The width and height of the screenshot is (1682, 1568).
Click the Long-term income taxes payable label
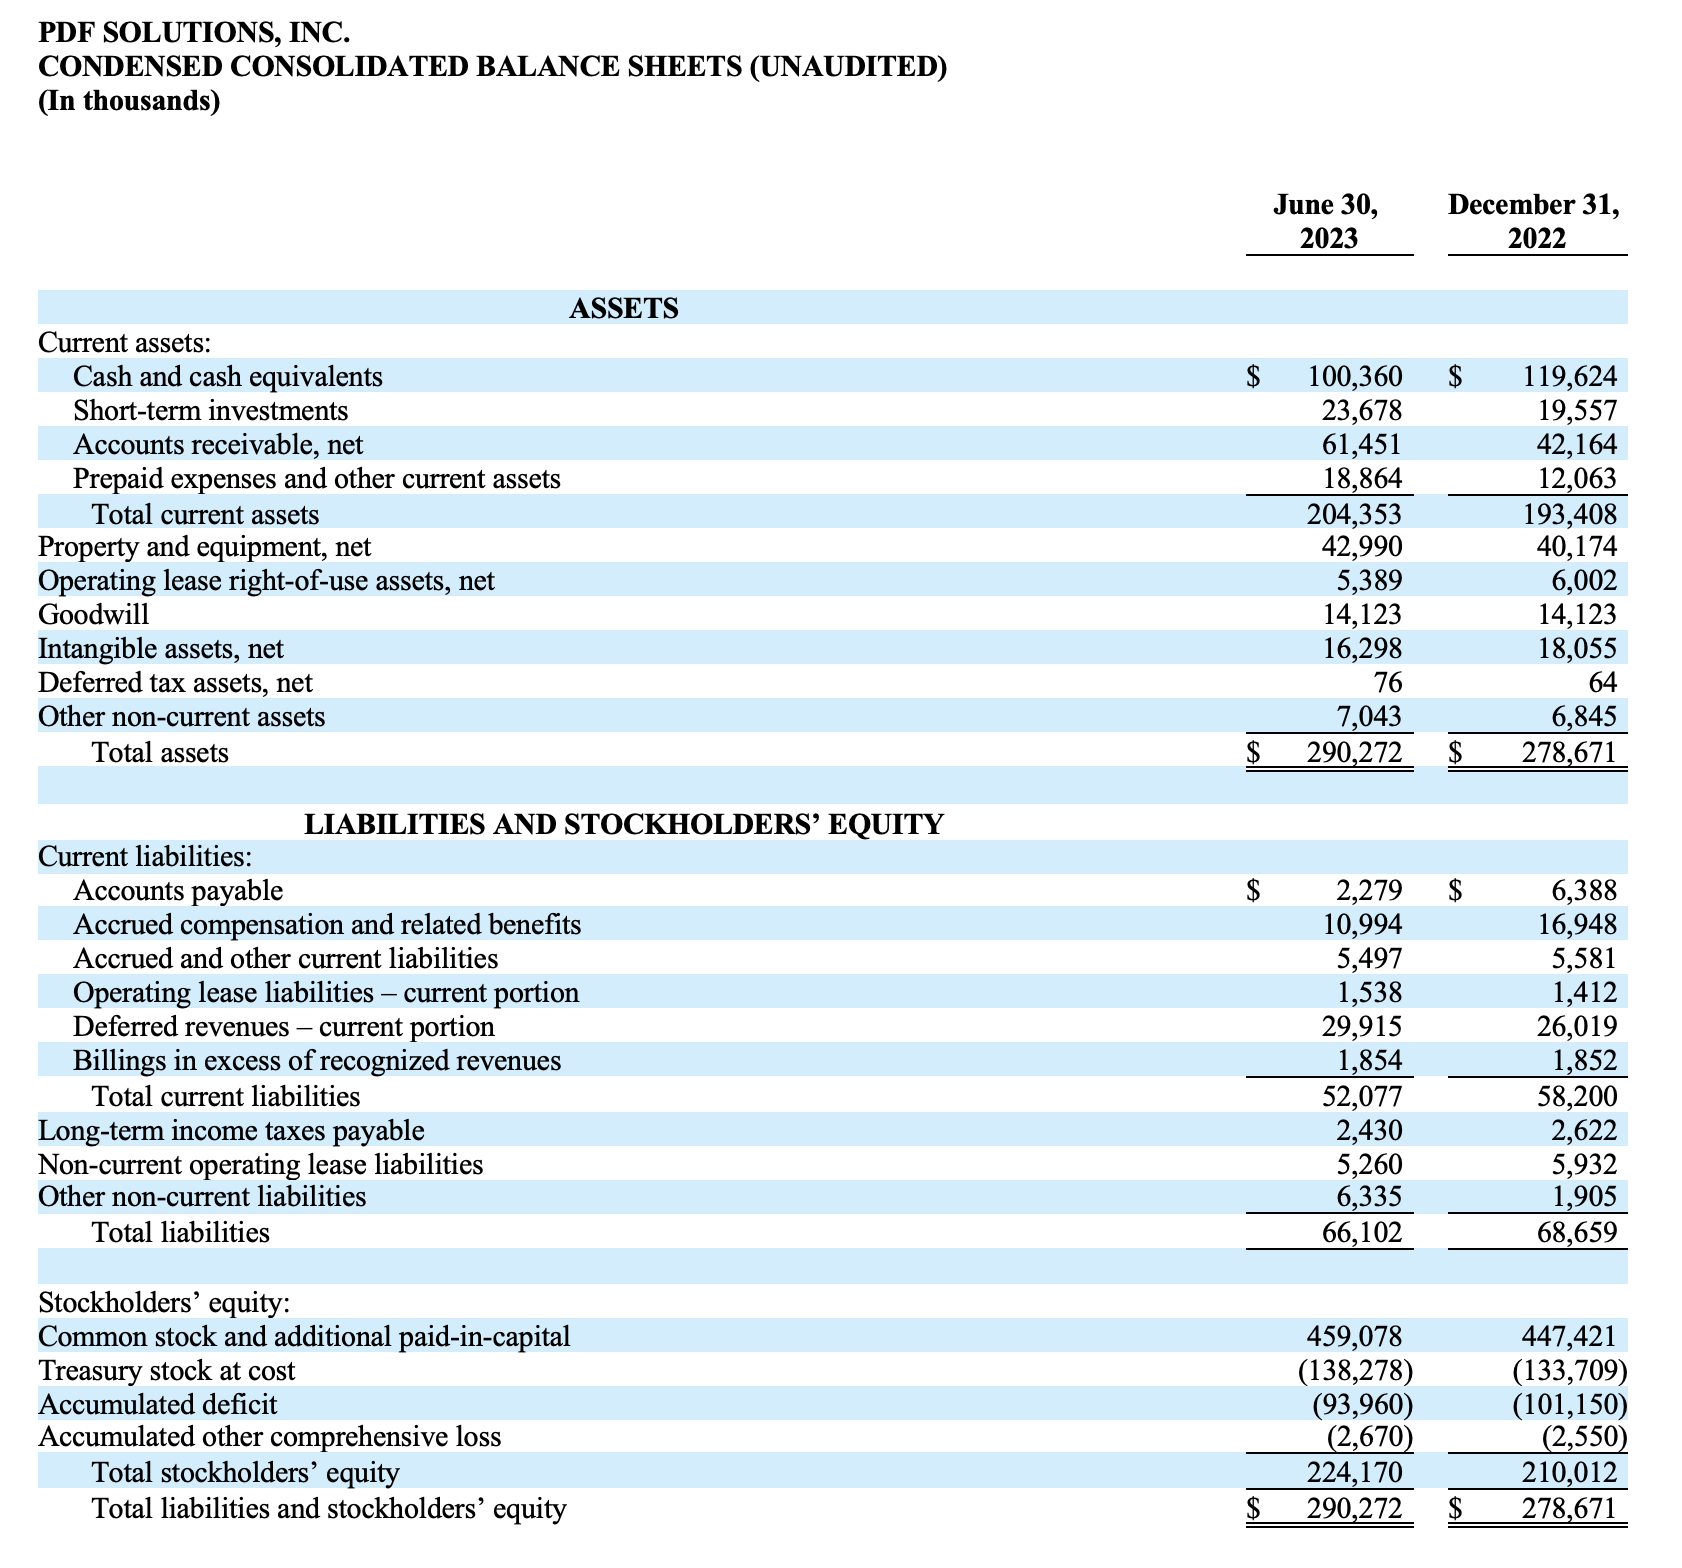[231, 1131]
